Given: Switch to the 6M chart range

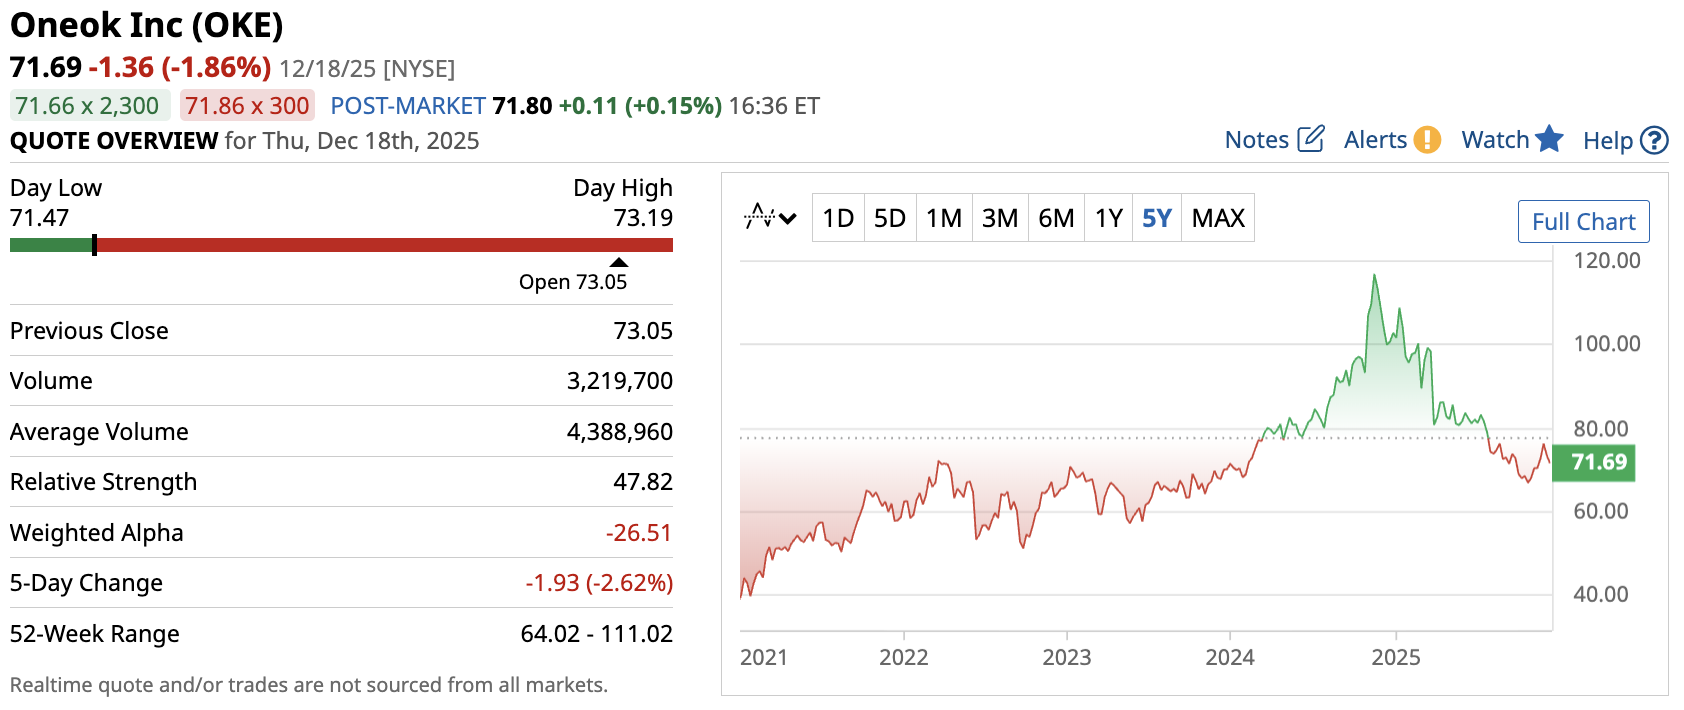Looking at the screenshot, I should point(1056,218).
